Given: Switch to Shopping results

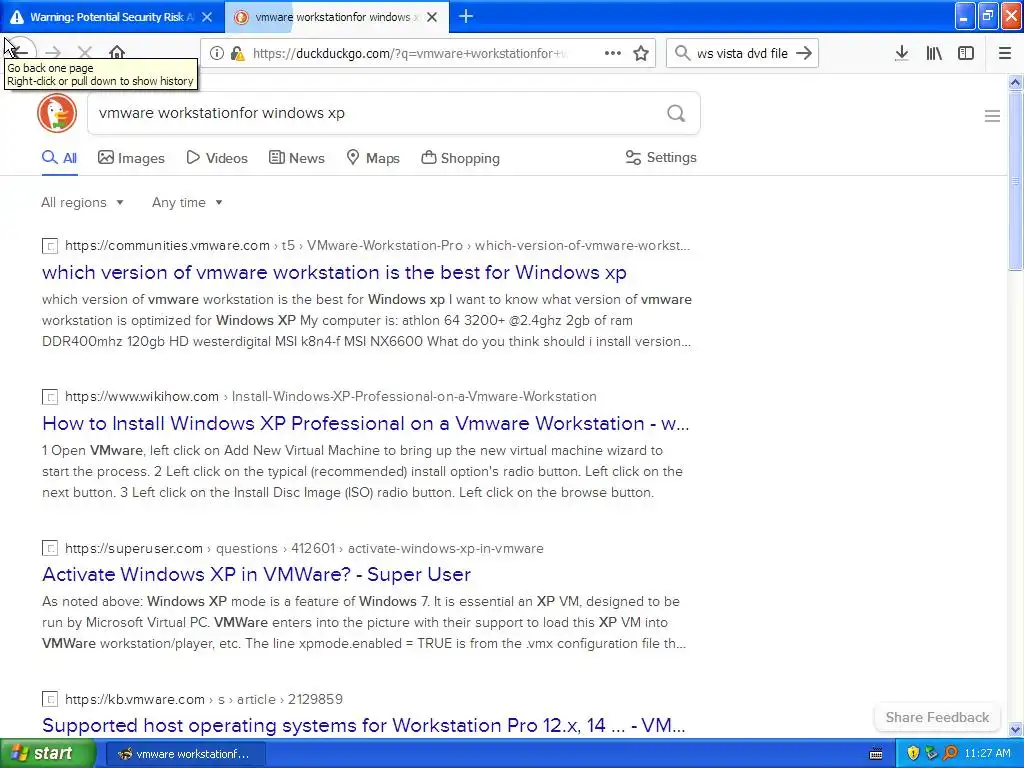Looking at the screenshot, I should click(x=460, y=158).
